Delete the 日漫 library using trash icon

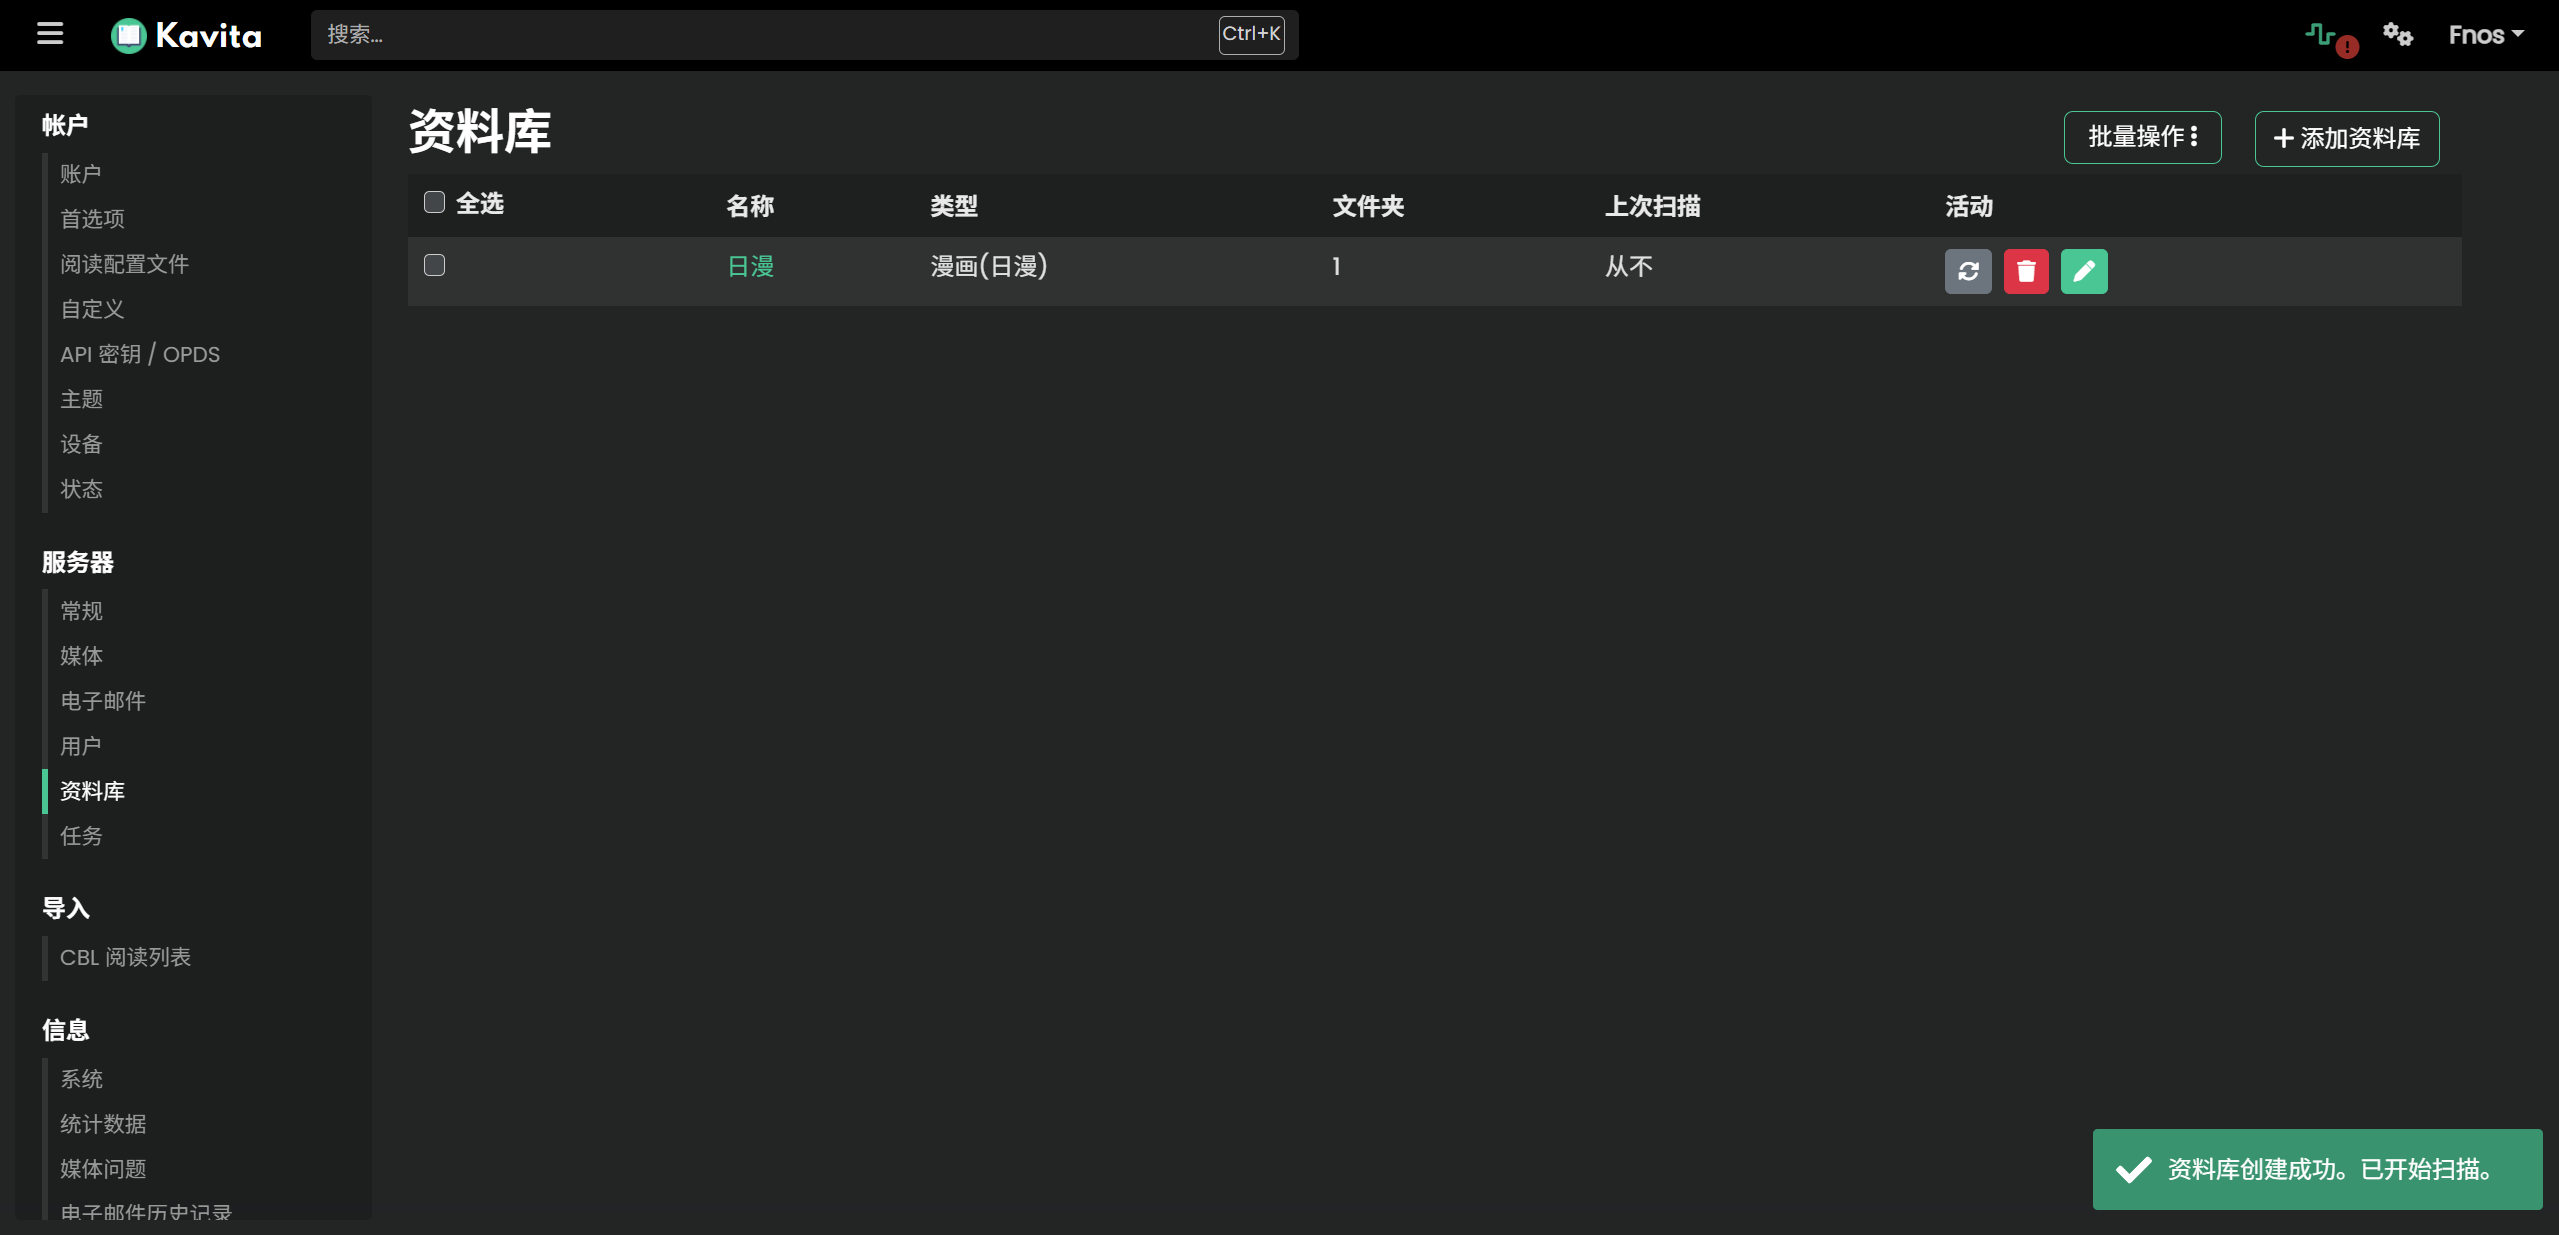[2025, 271]
